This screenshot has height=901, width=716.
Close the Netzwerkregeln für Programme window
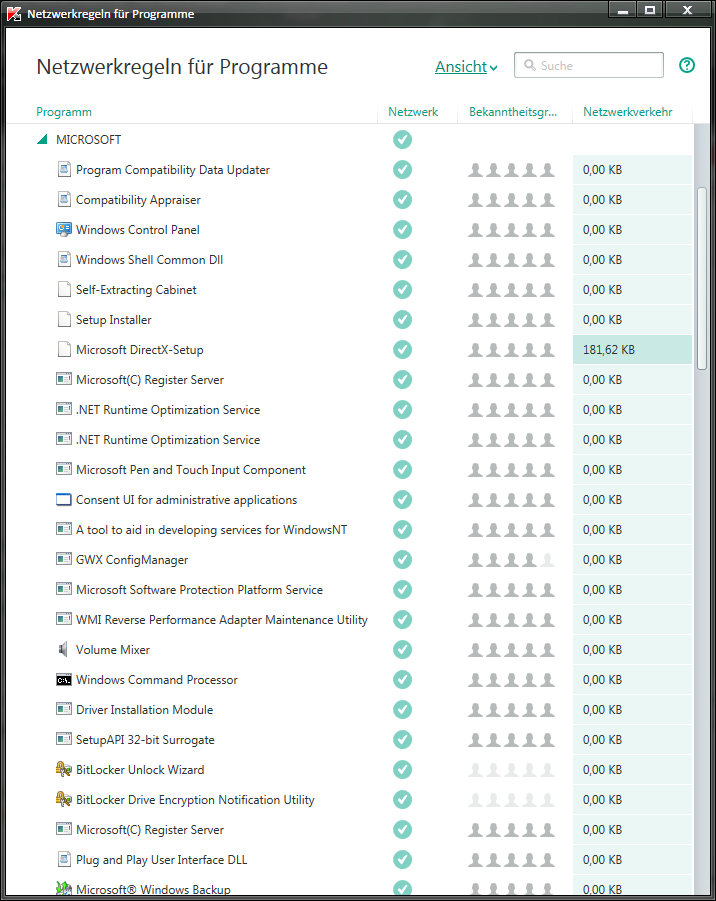tap(687, 9)
